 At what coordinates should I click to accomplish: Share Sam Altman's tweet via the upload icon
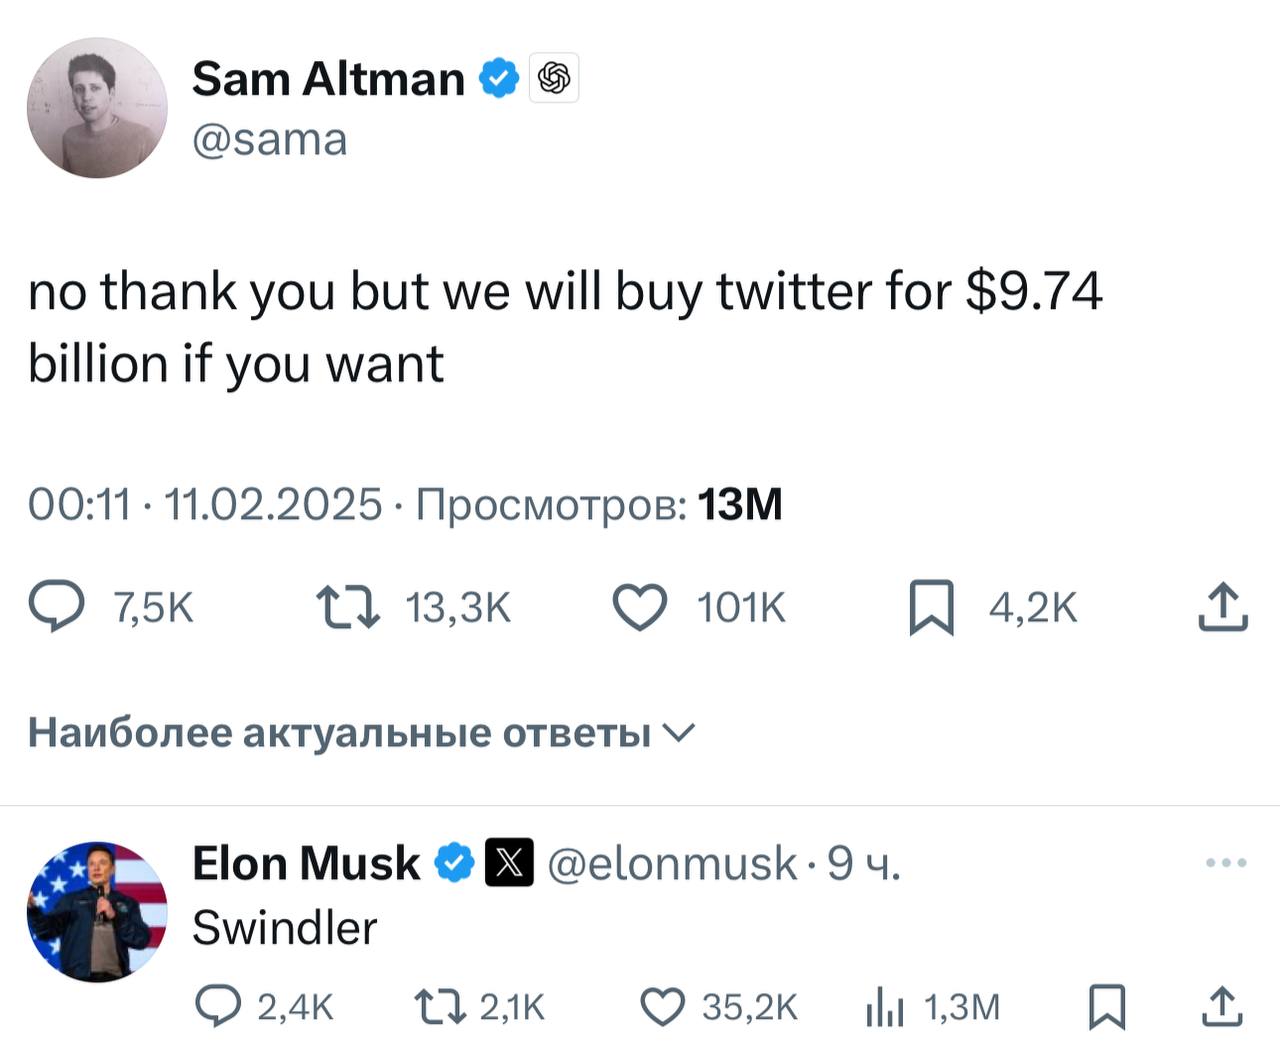pos(1223,607)
